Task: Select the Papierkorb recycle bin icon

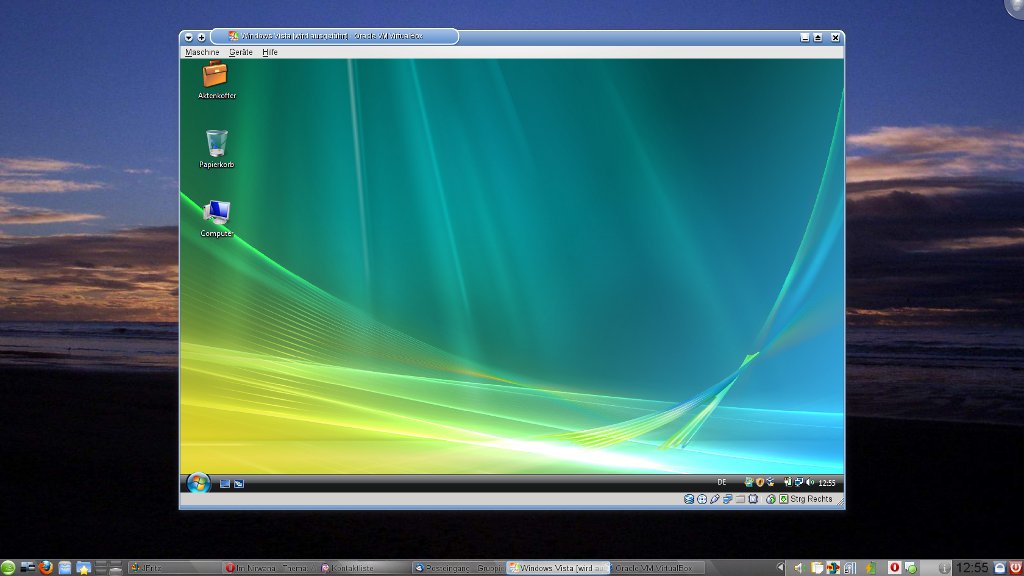Action: (x=216, y=149)
